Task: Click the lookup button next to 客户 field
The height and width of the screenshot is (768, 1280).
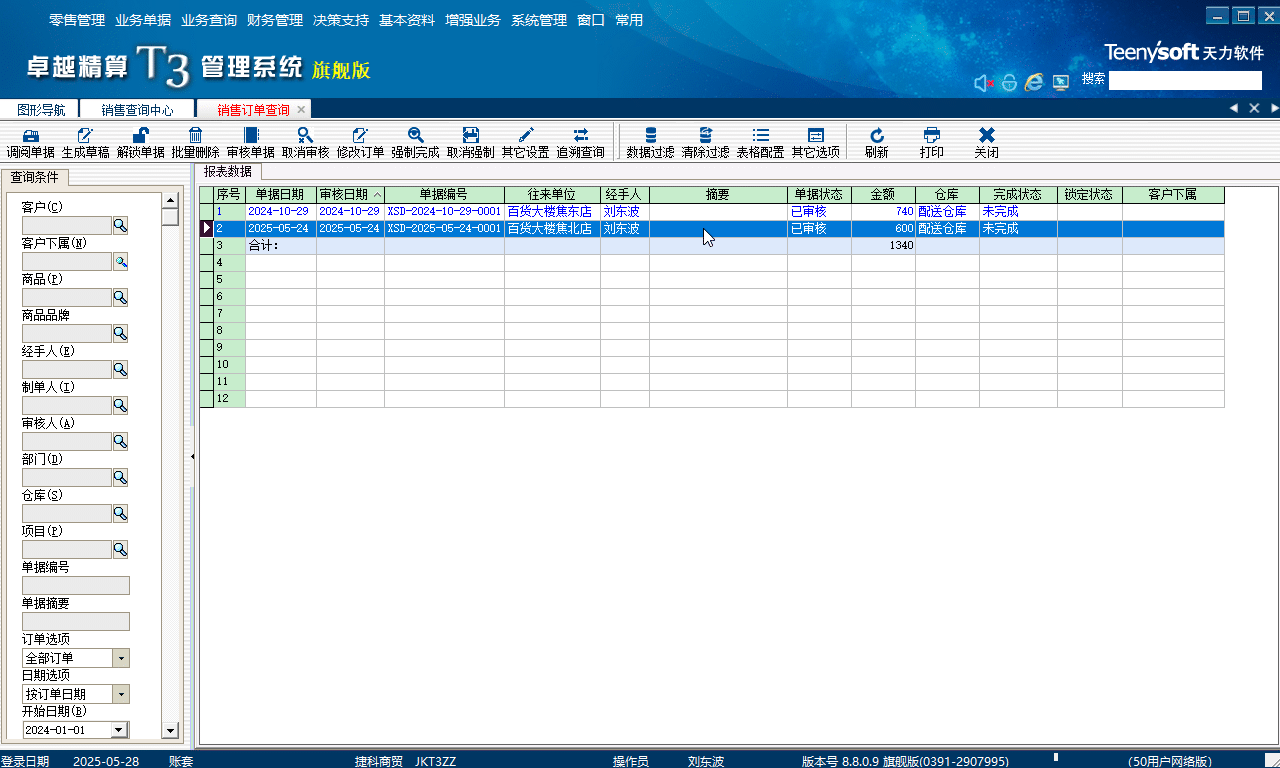Action: 120,226
